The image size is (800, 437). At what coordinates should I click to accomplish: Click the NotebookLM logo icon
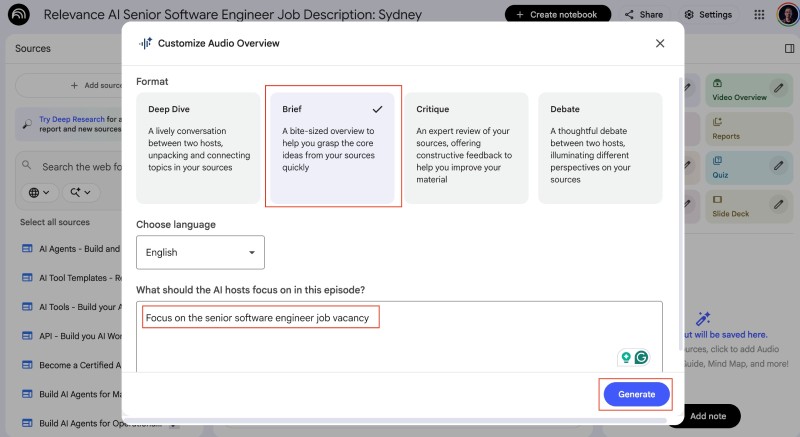click(x=19, y=15)
